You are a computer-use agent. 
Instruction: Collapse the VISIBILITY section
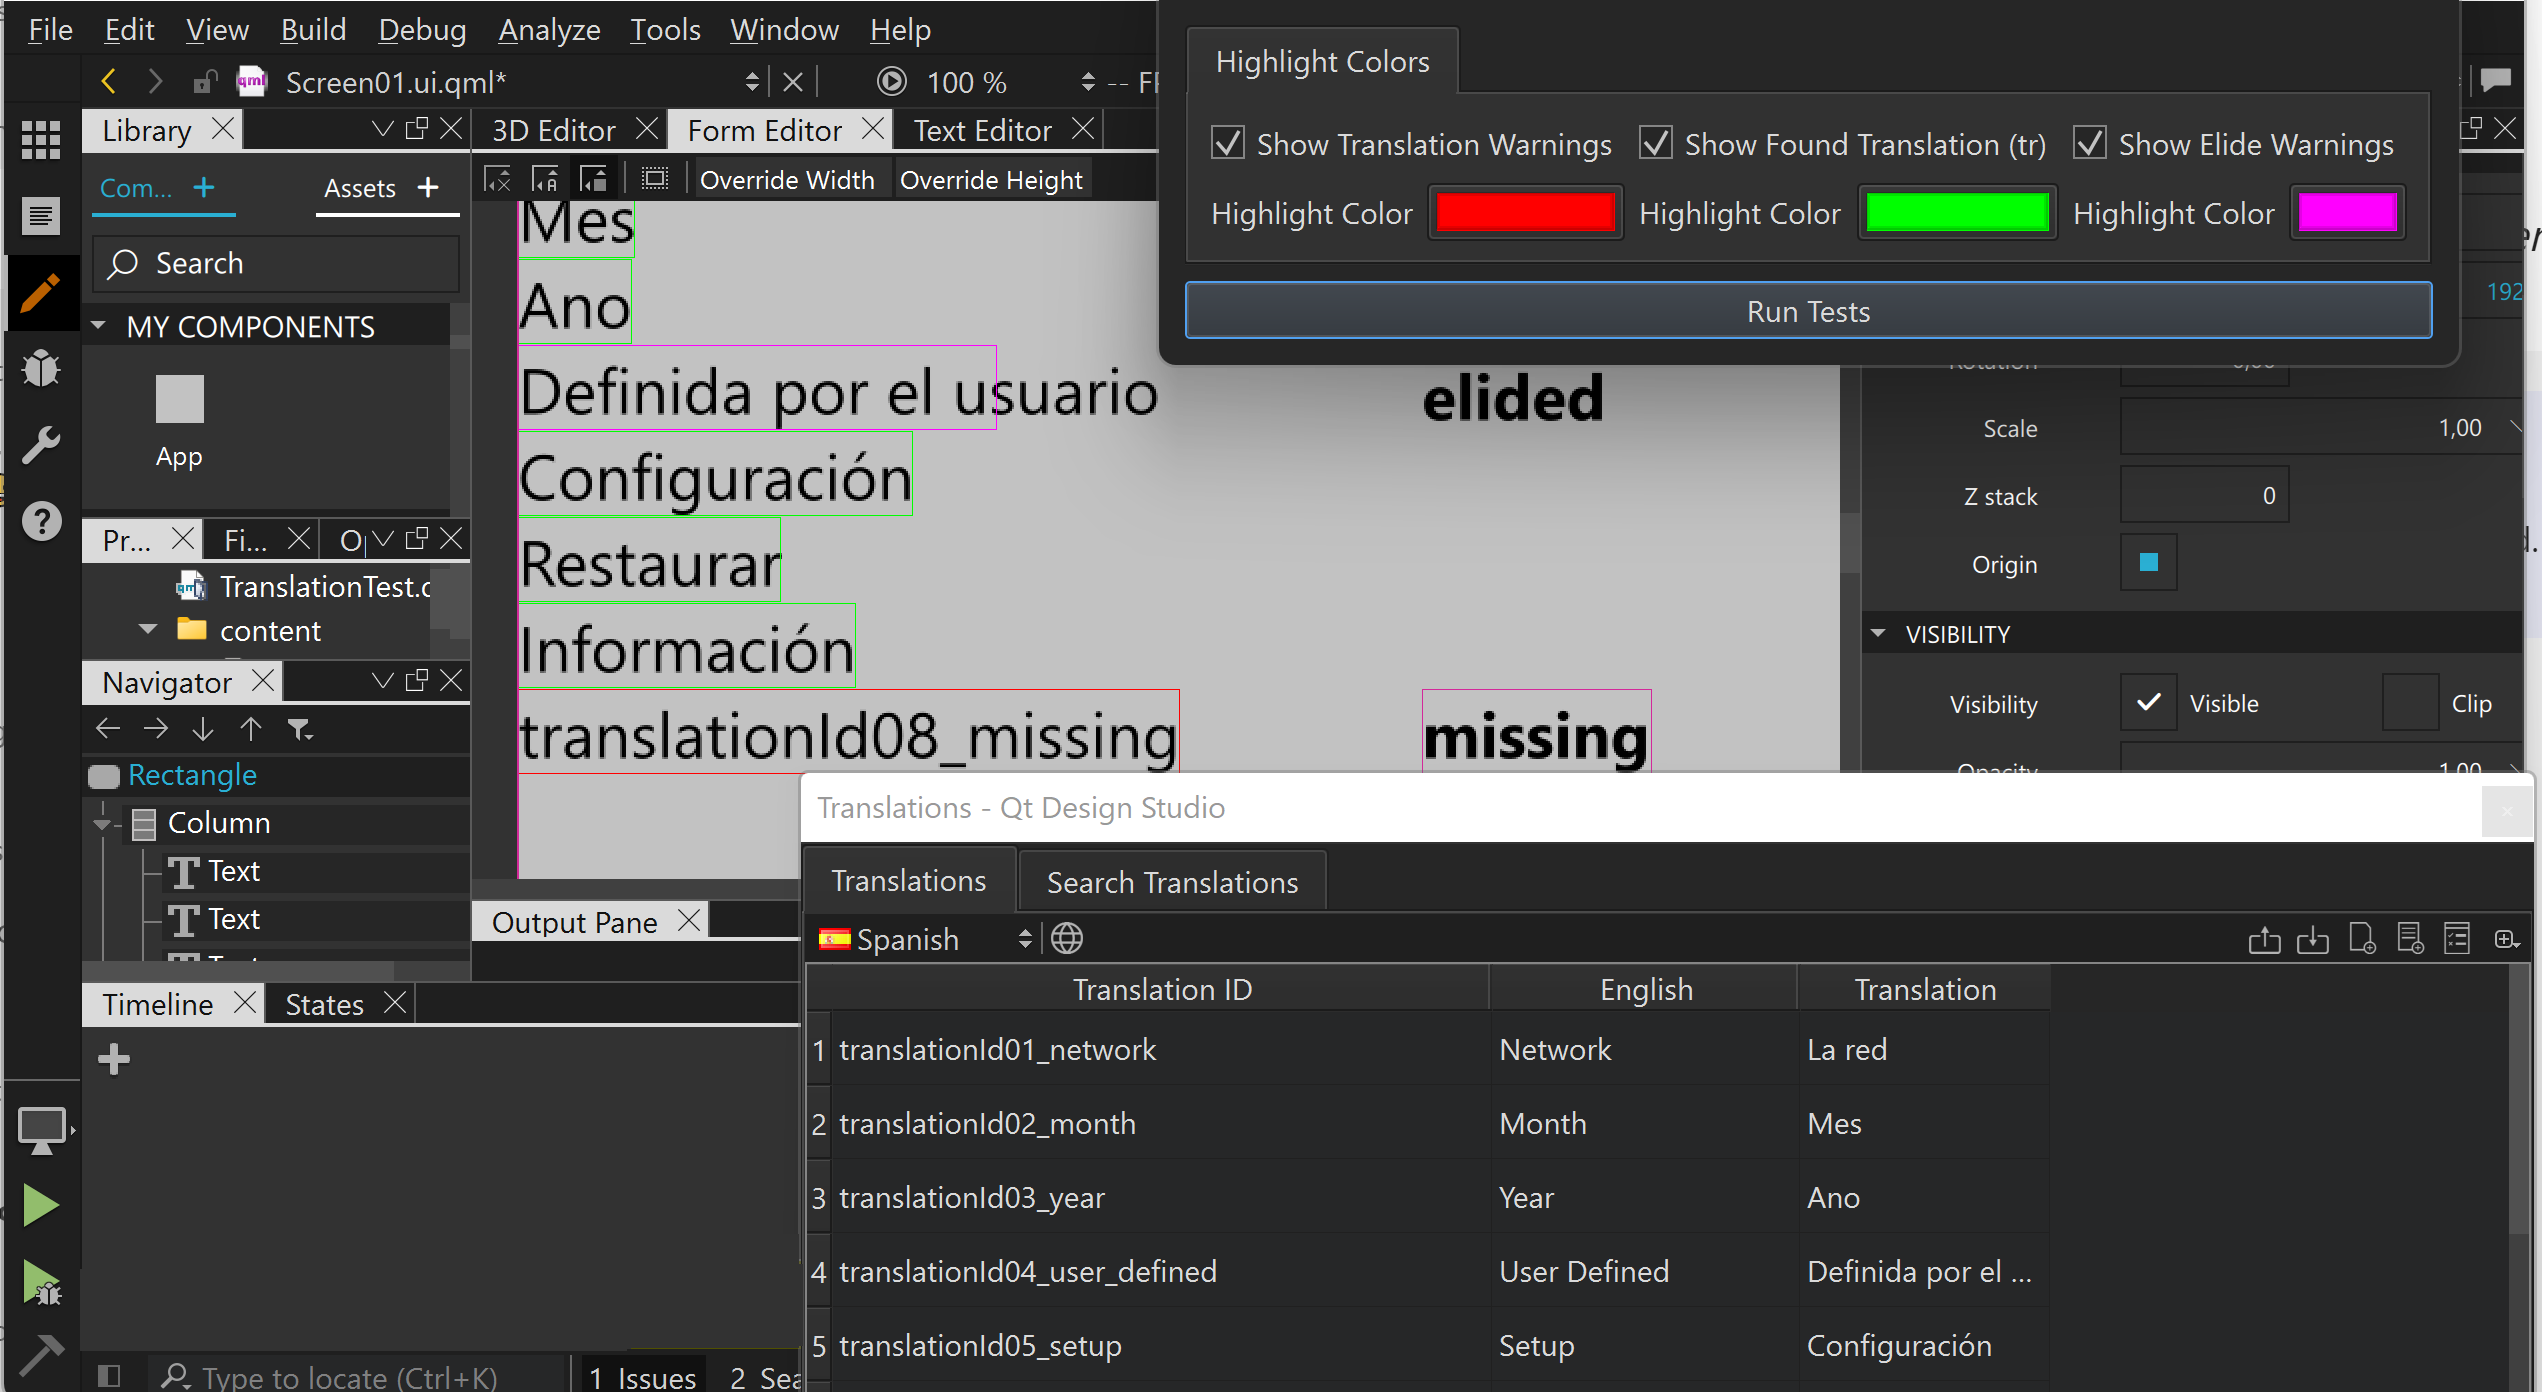pos(1878,634)
